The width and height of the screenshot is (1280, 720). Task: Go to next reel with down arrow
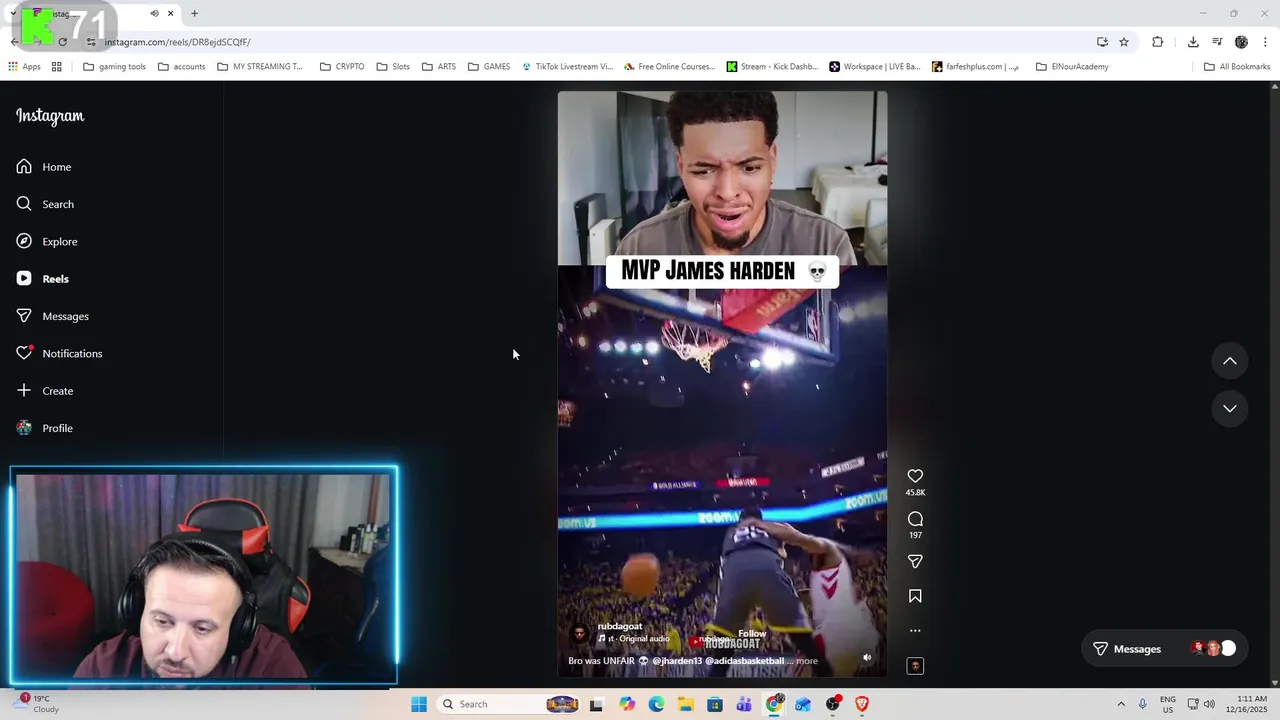pyautogui.click(x=1230, y=408)
